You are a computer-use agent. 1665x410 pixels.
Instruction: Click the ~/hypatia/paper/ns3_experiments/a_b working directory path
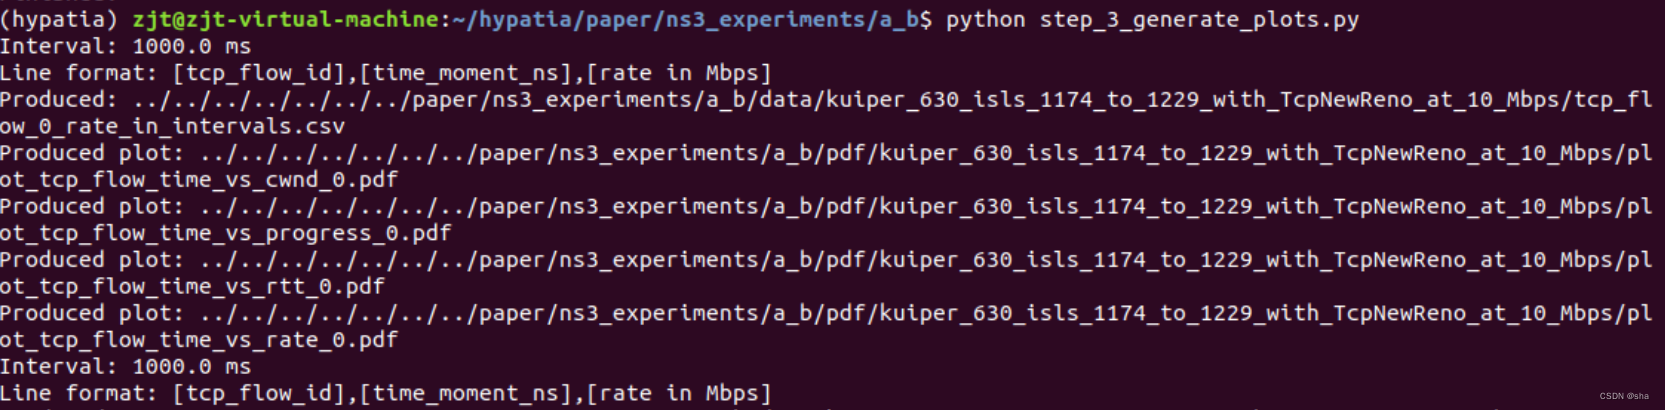click(685, 19)
